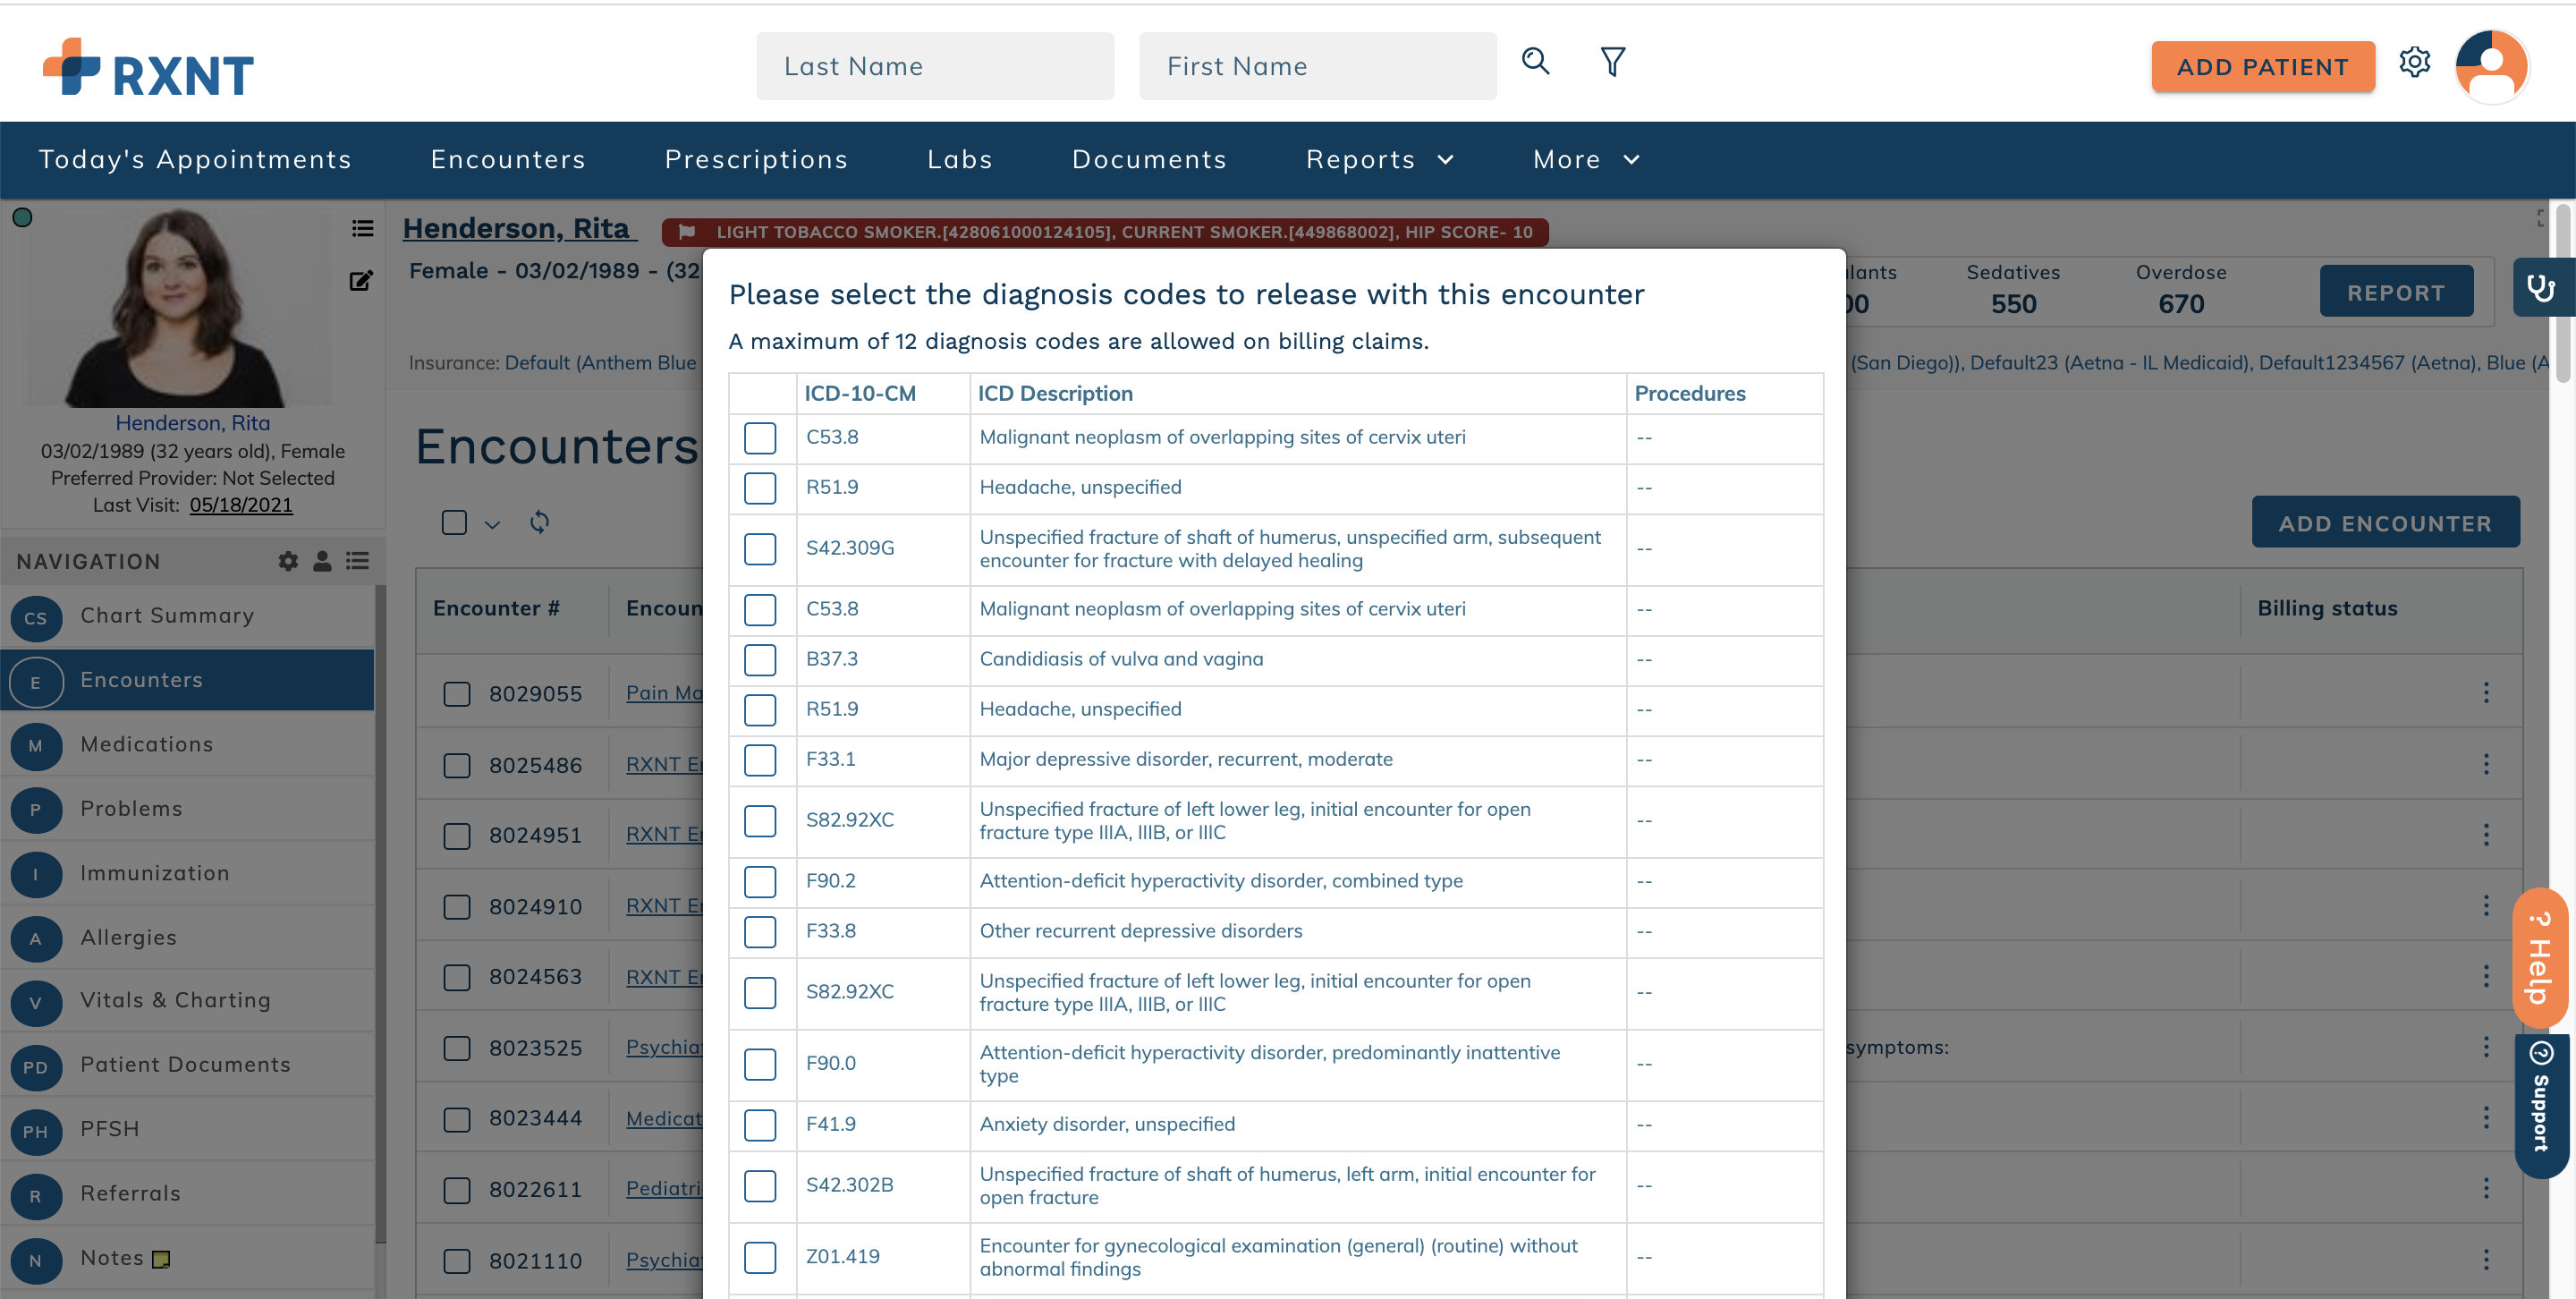Switch to the Prescriptions tab
Viewport: 2576px width, 1299px height.
click(757, 159)
